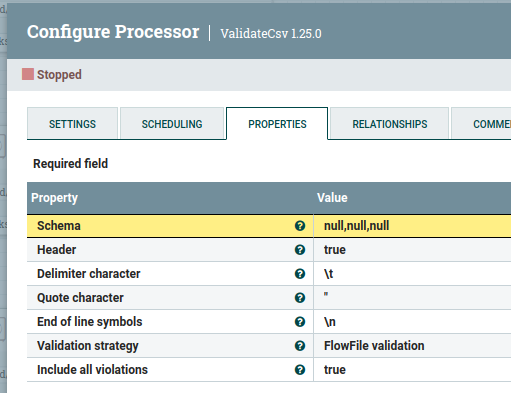511x393 pixels.
Task: Select the Include all violations name
Action: tap(92, 370)
